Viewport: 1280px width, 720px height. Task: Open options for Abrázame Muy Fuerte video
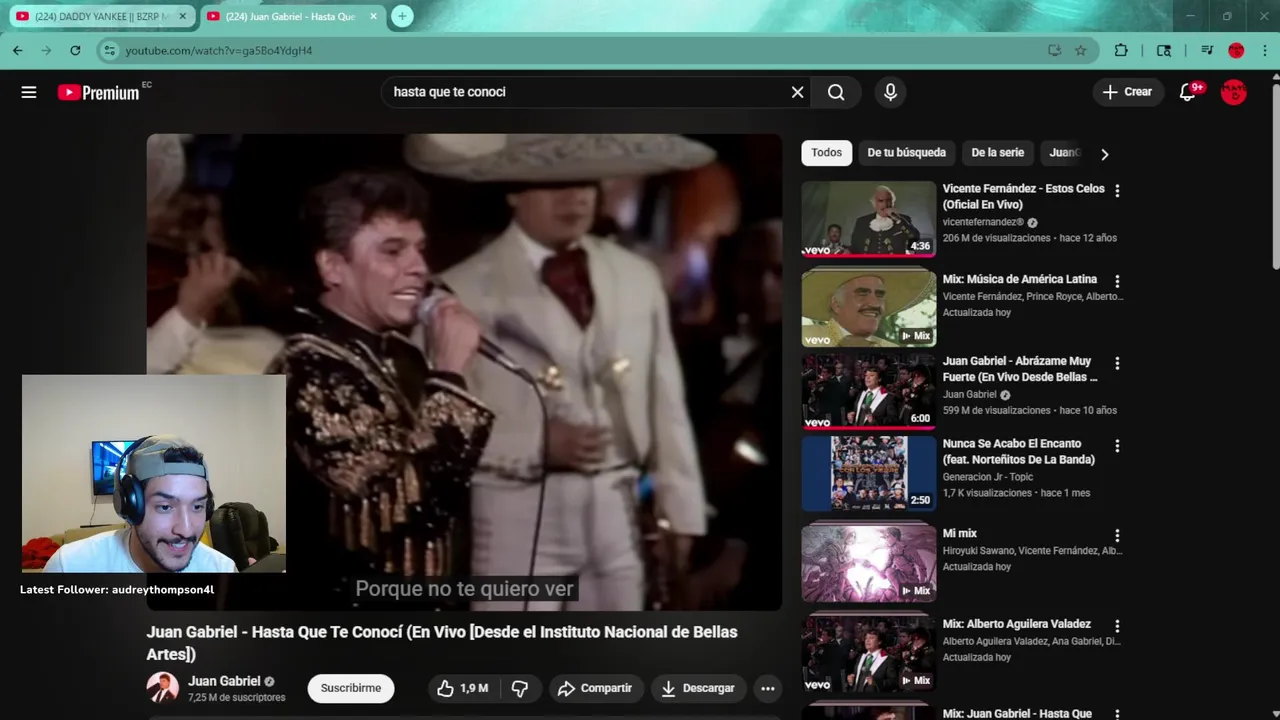(x=1117, y=364)
